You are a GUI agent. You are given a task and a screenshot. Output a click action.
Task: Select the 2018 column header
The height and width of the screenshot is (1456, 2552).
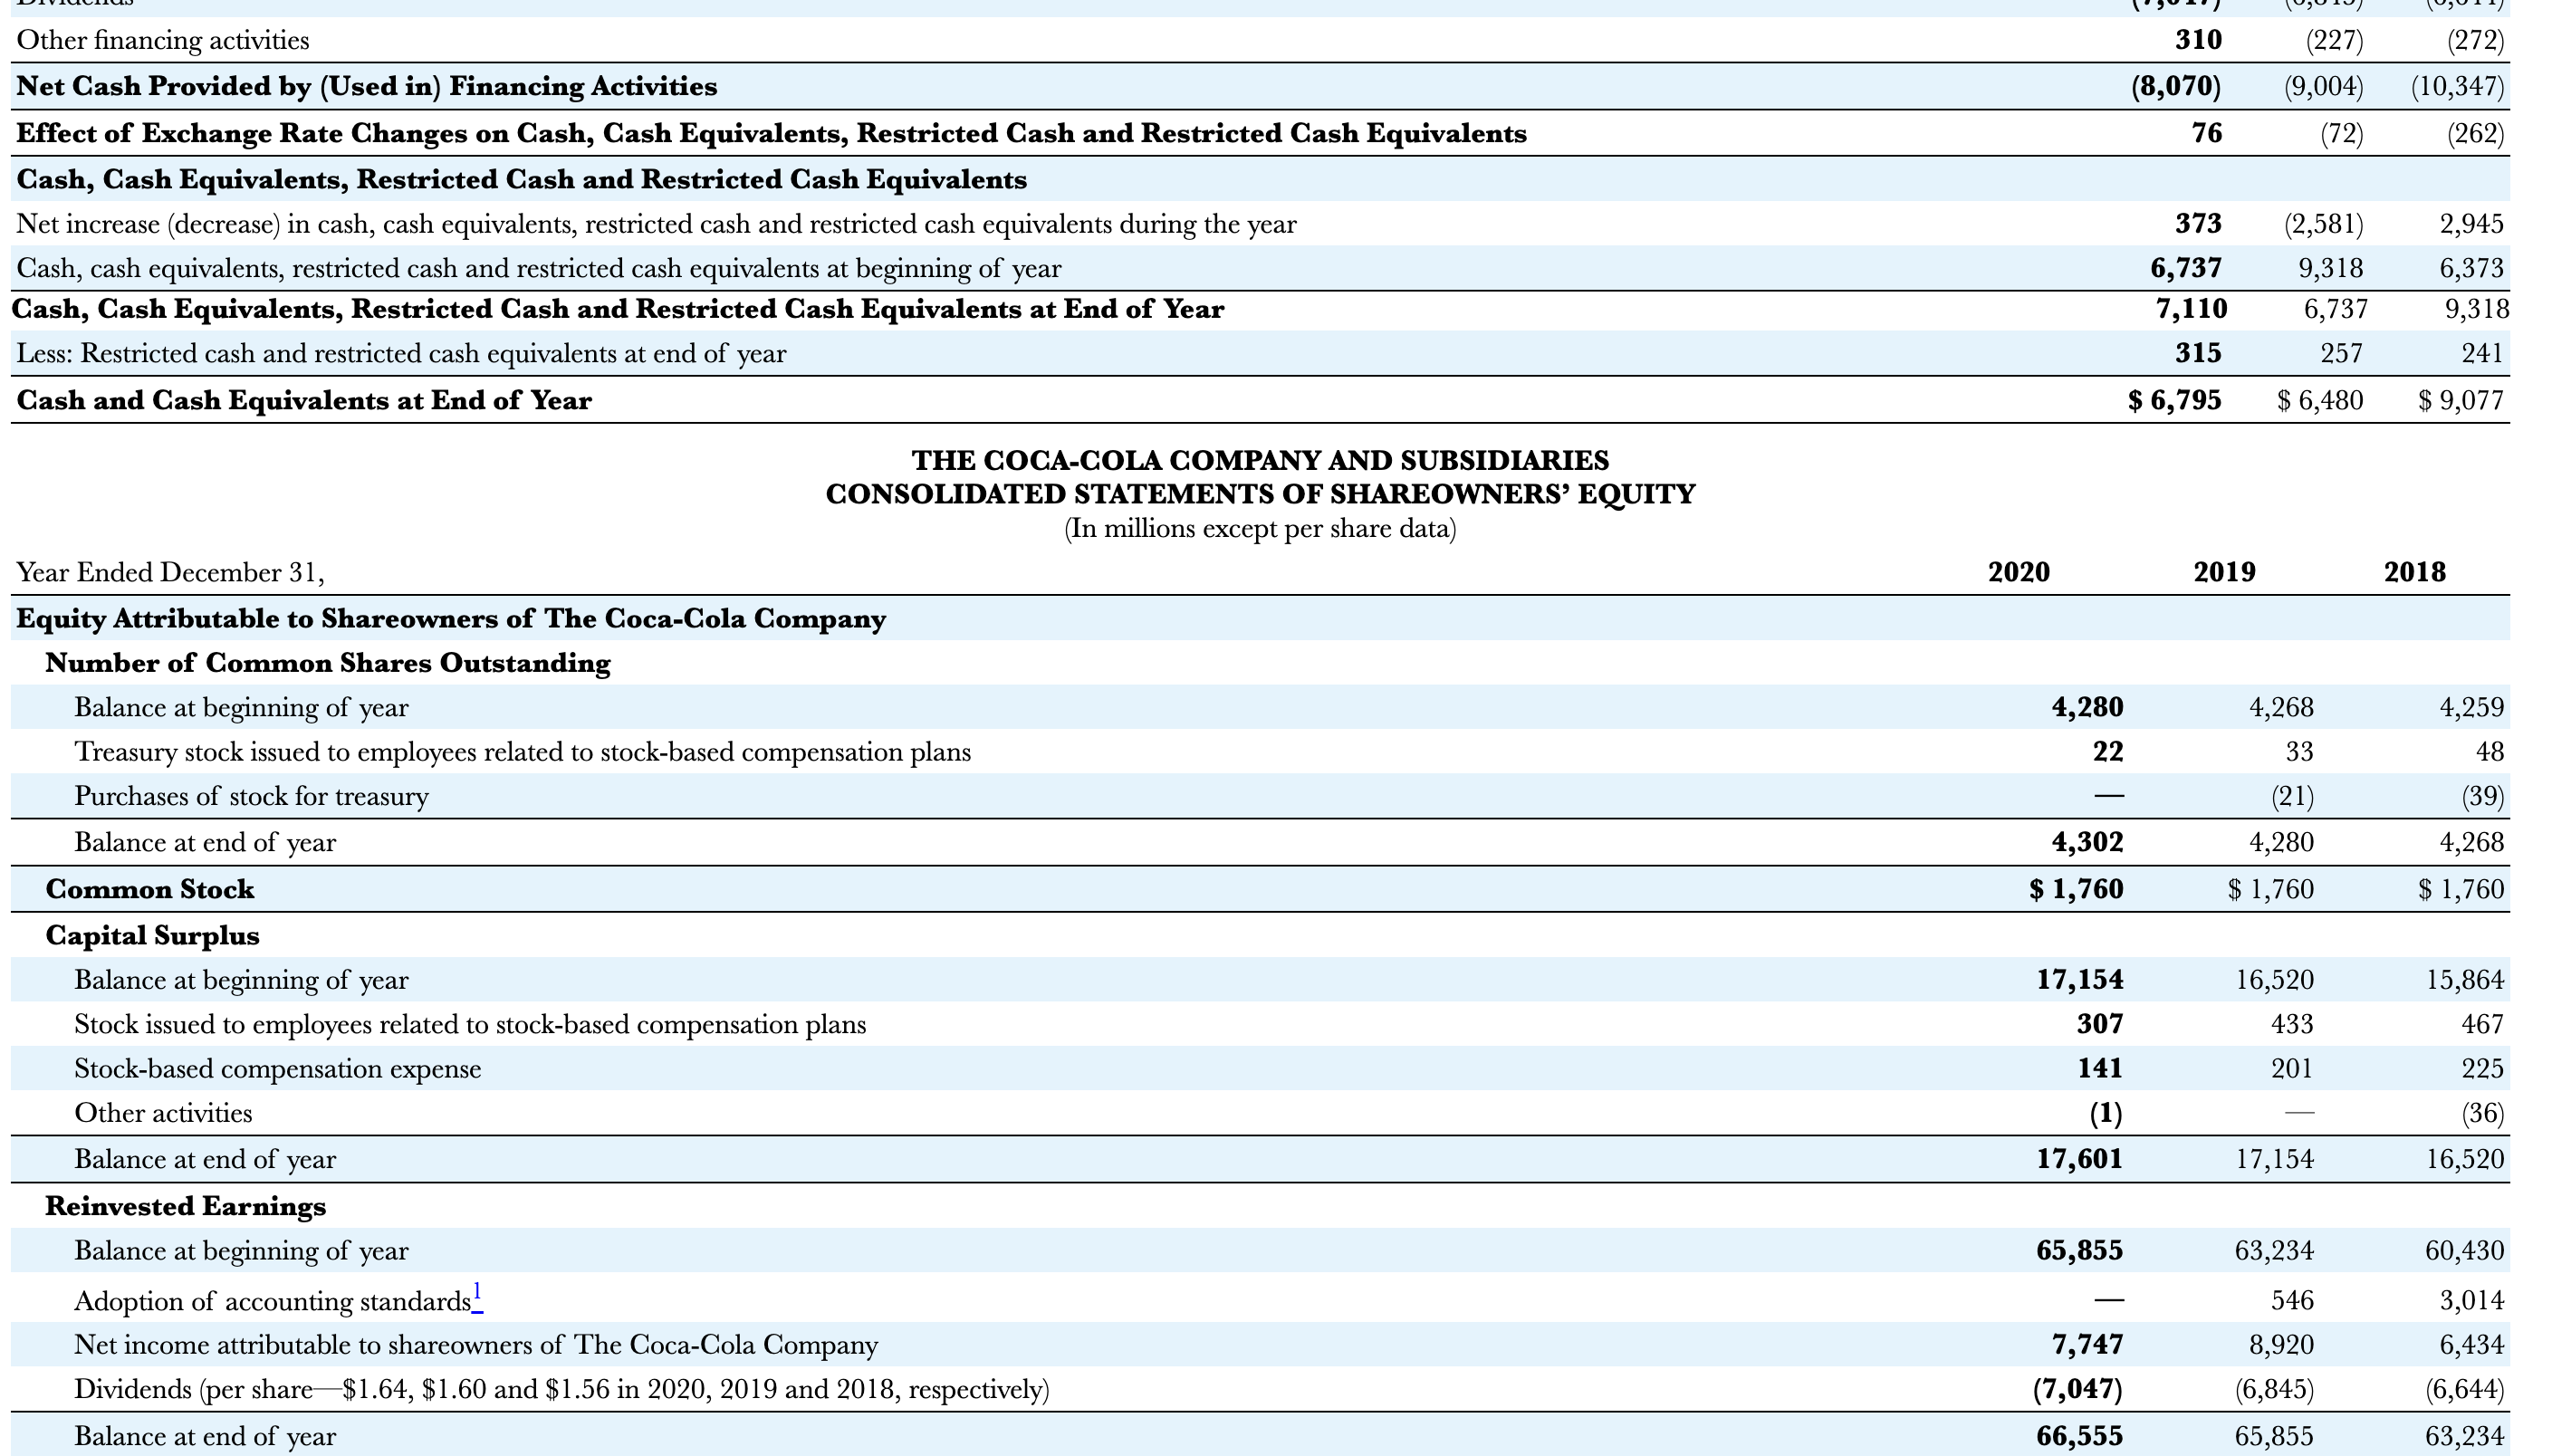[x=2414, y=572]
